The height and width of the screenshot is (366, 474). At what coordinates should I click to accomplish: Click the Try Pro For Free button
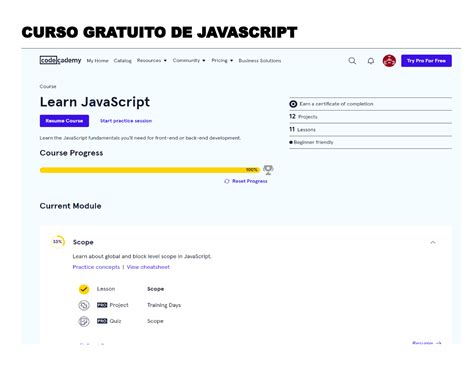[x=426, y=61]
